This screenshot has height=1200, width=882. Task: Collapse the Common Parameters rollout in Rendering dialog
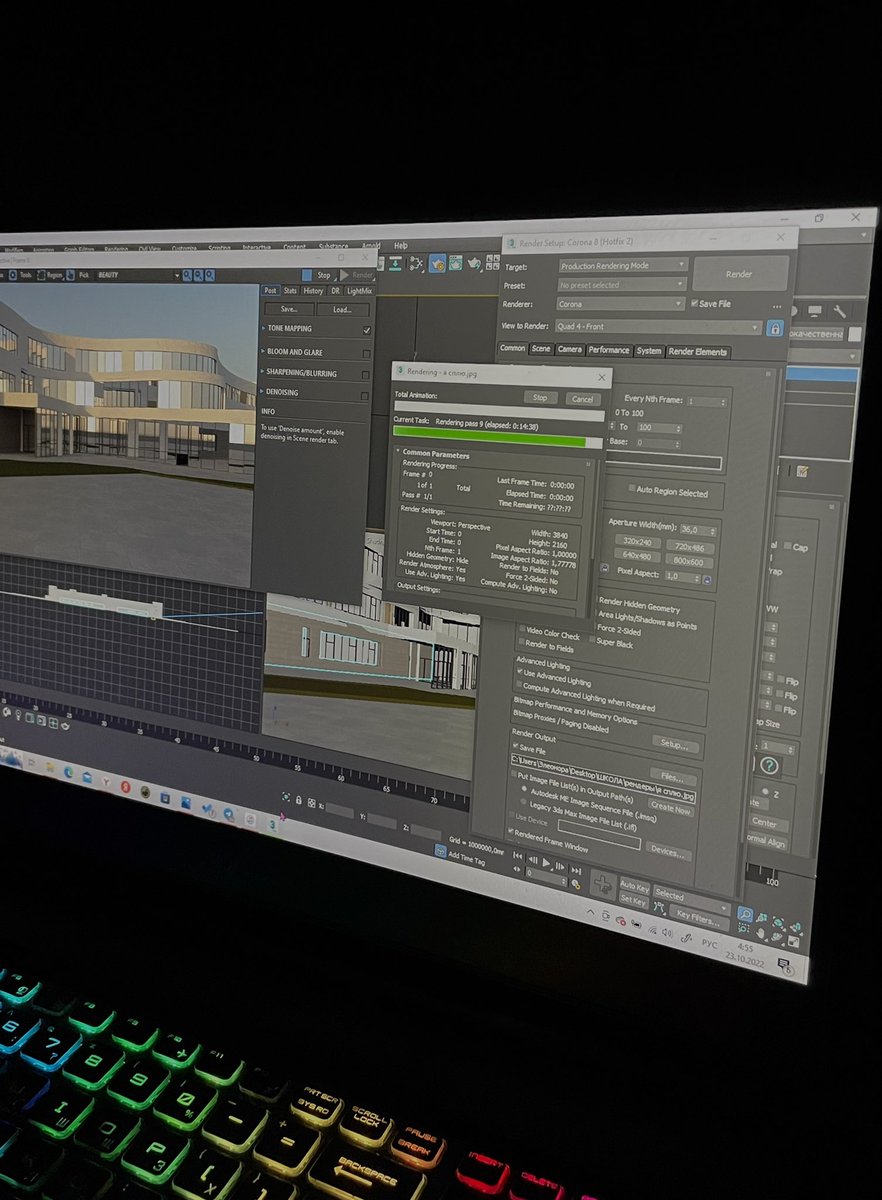(435, 455)
